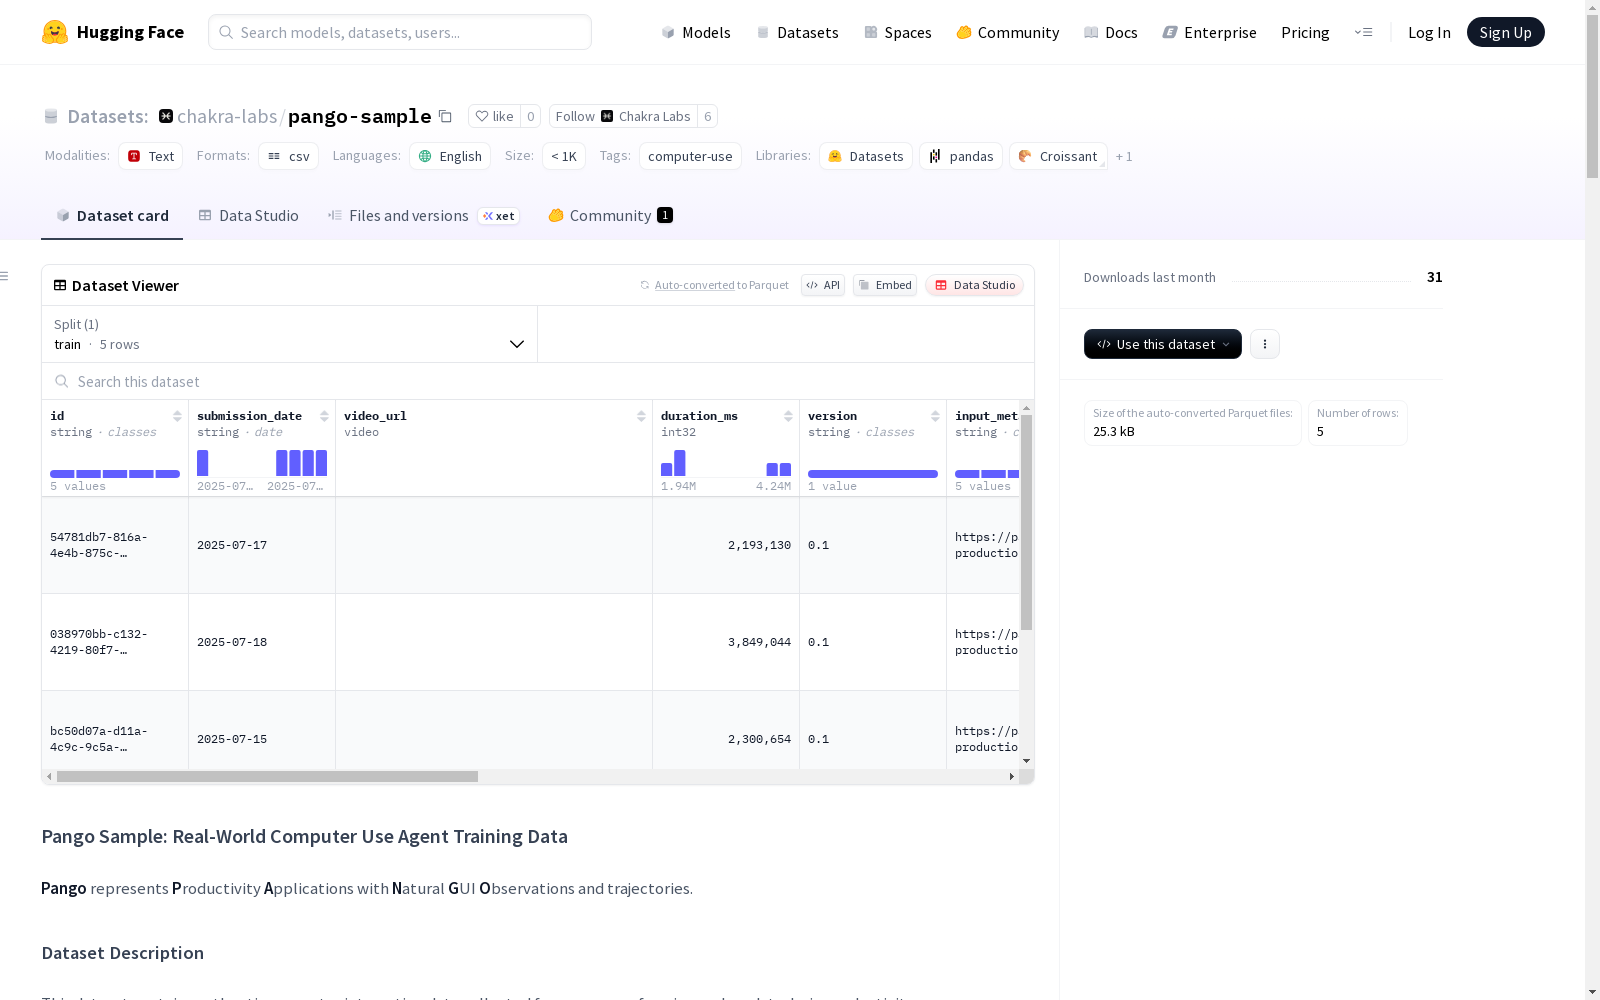1600x1000 pixels.
Task: Select the English language tag
Action: (450, 156)
